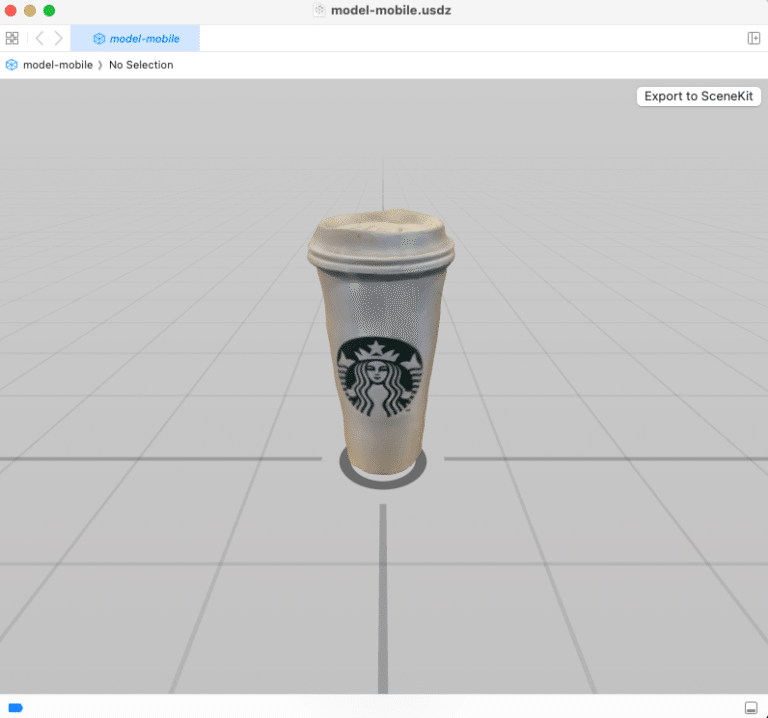Enter full screen with green button
Viewport: 768px width, 718px height.
[x=49, y=10]
